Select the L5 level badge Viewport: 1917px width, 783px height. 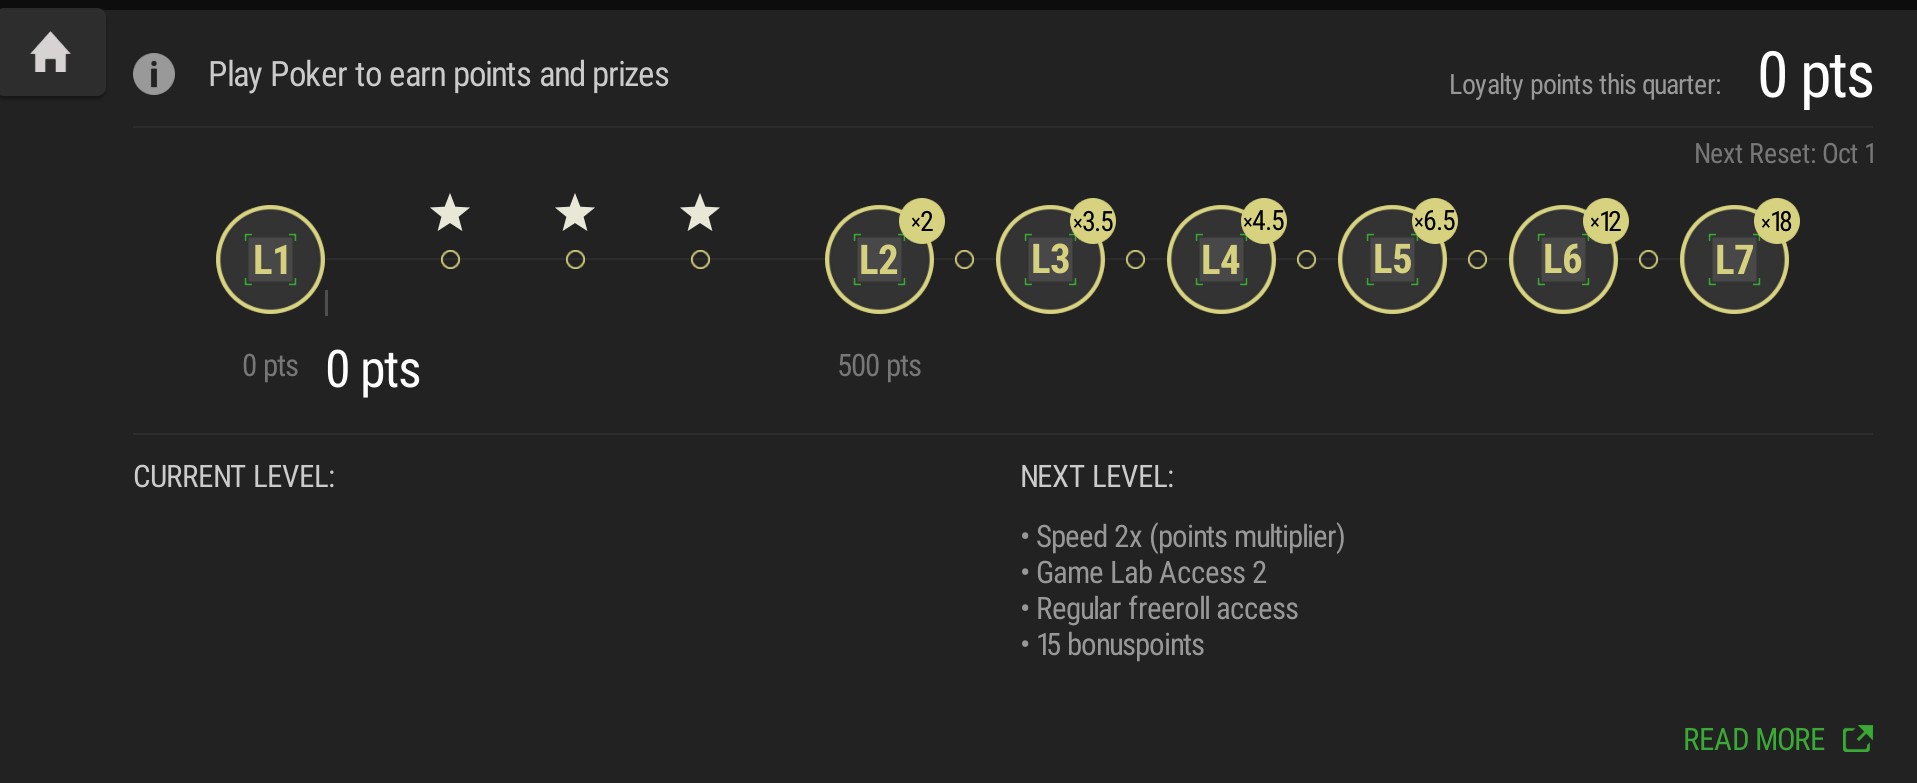[x=1391, y=260]
